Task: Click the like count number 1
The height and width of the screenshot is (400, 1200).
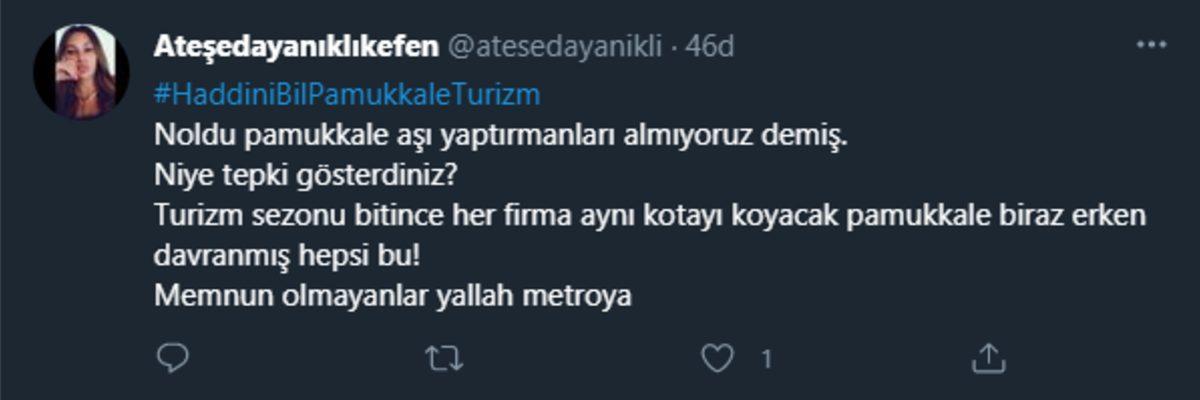Action: (765, 358)
